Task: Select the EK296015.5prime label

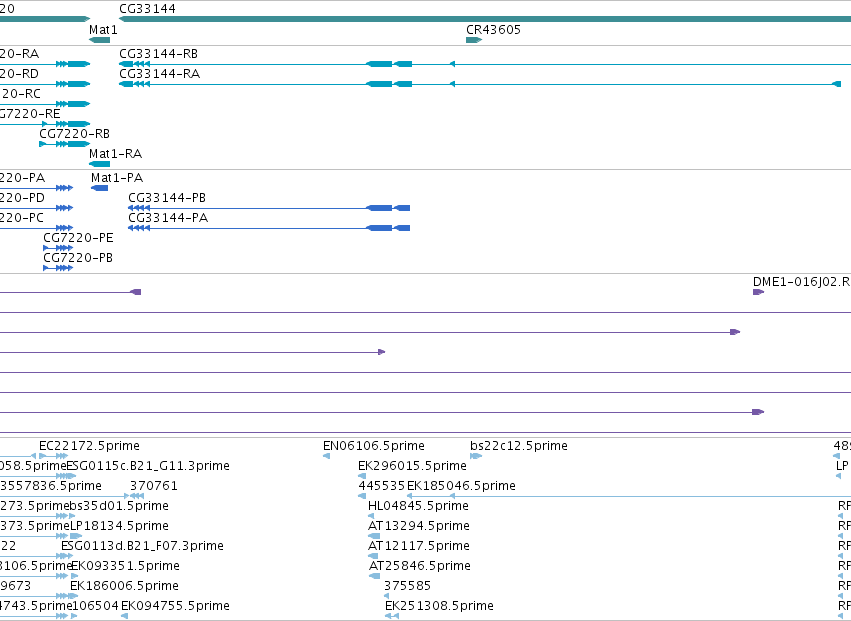Action: coord(412,466)
